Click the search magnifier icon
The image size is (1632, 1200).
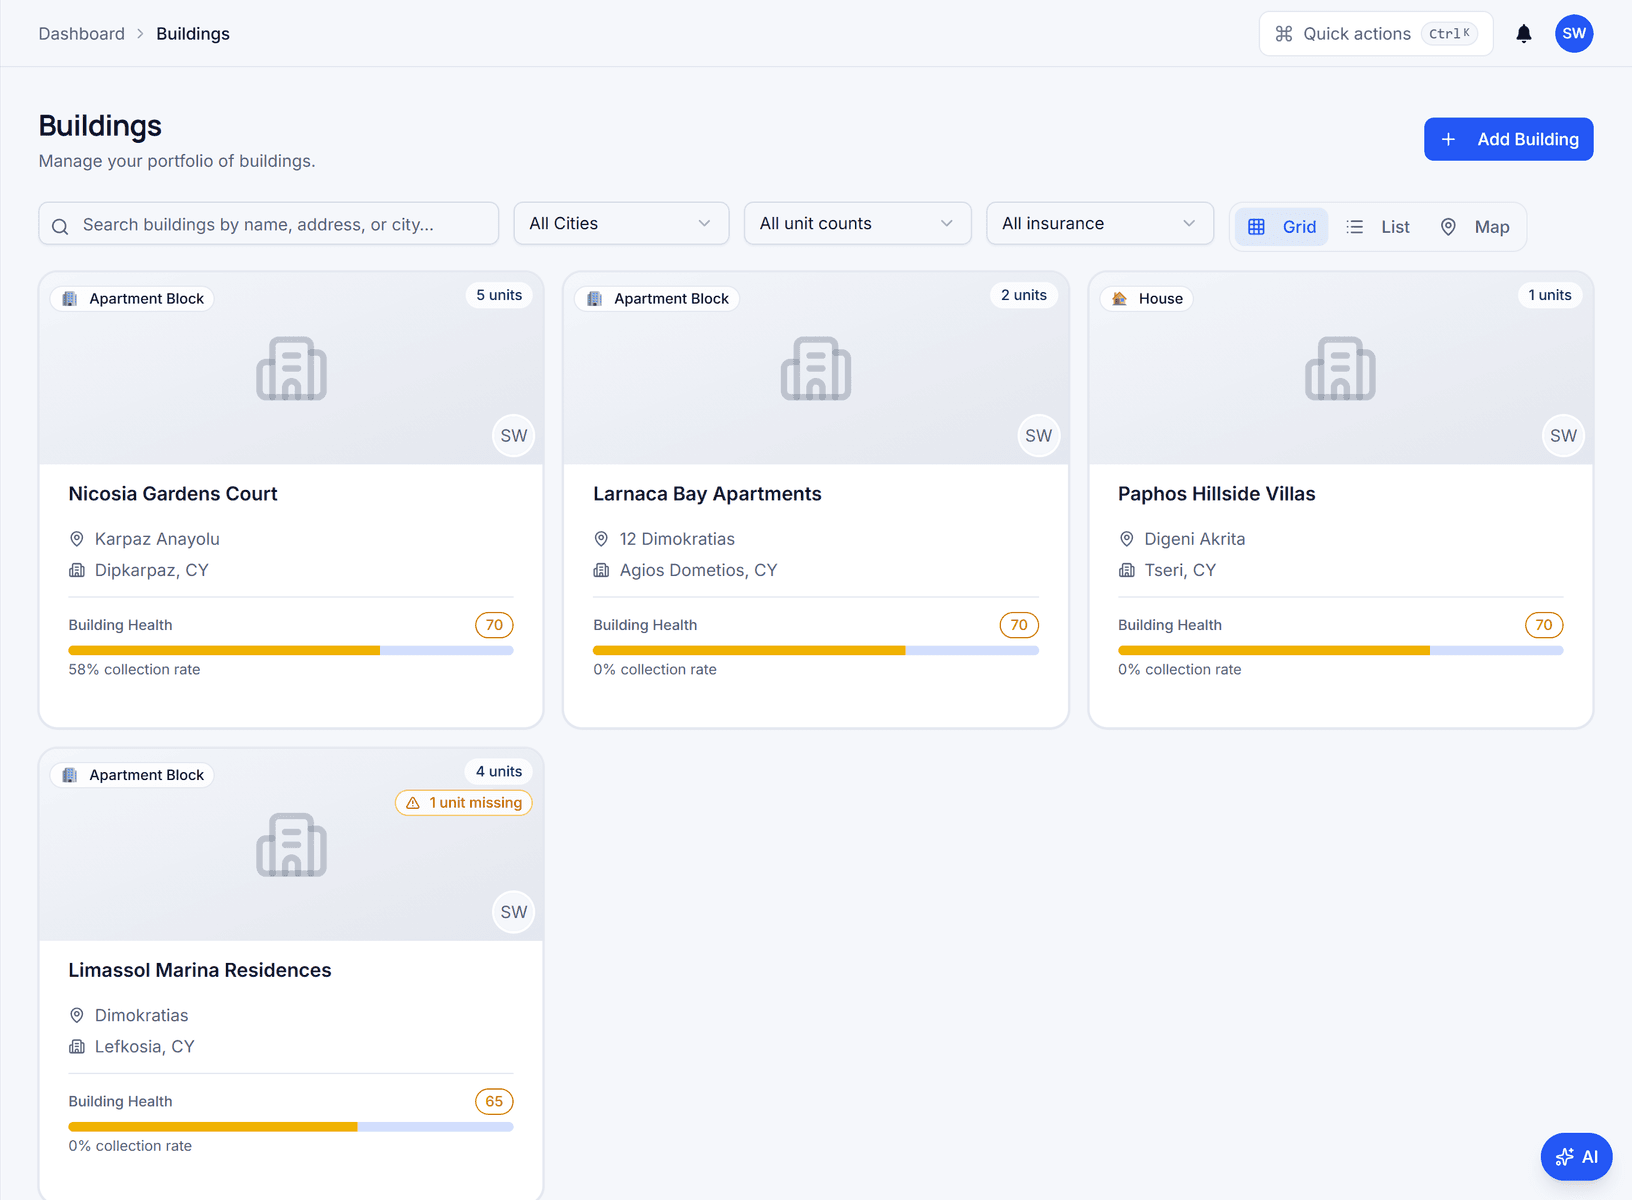[60, 226]
